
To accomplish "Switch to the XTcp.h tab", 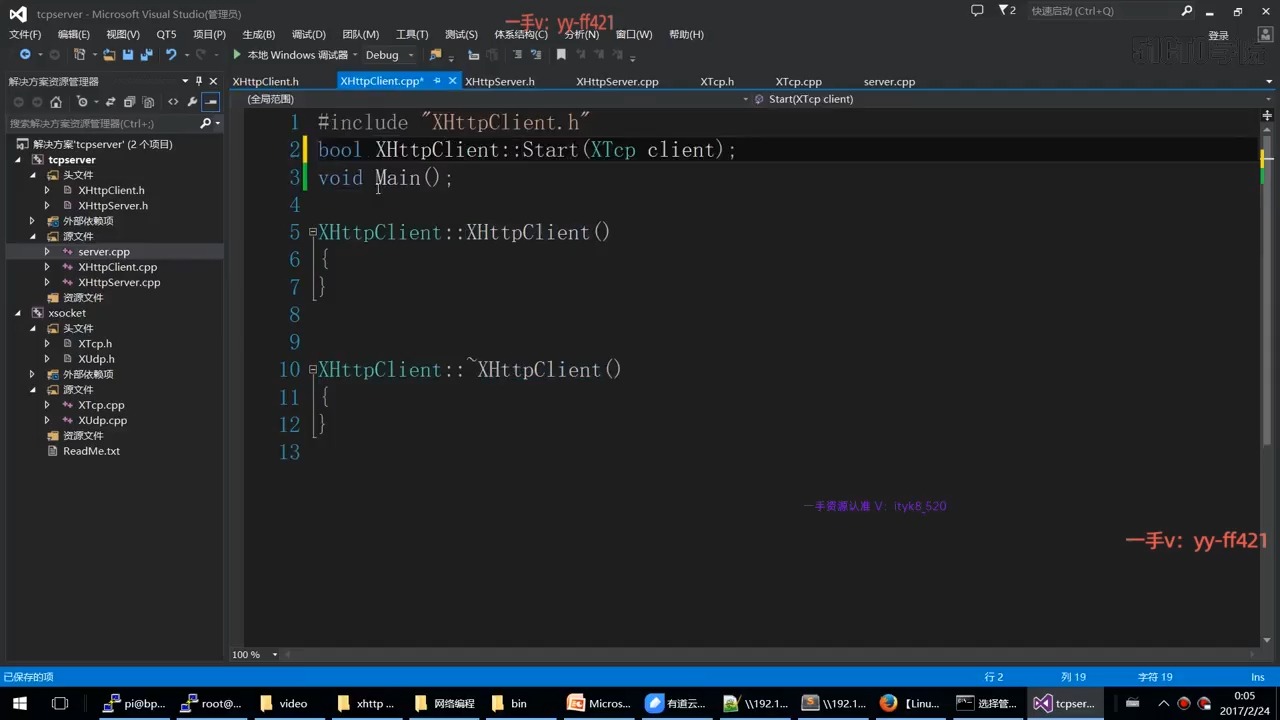I will coord(717,81).
